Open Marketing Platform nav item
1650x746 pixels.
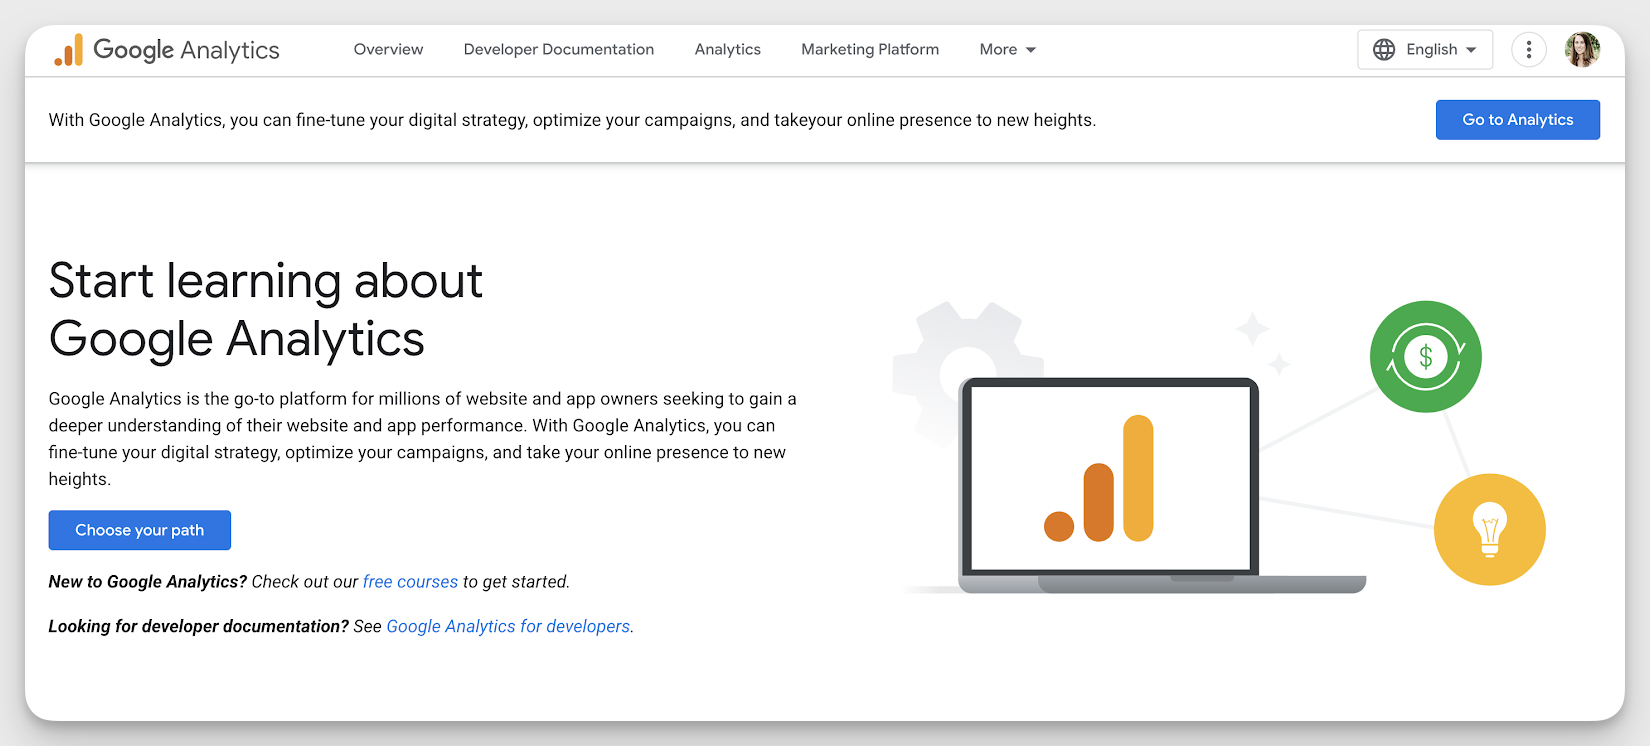[x=870, y=50]
